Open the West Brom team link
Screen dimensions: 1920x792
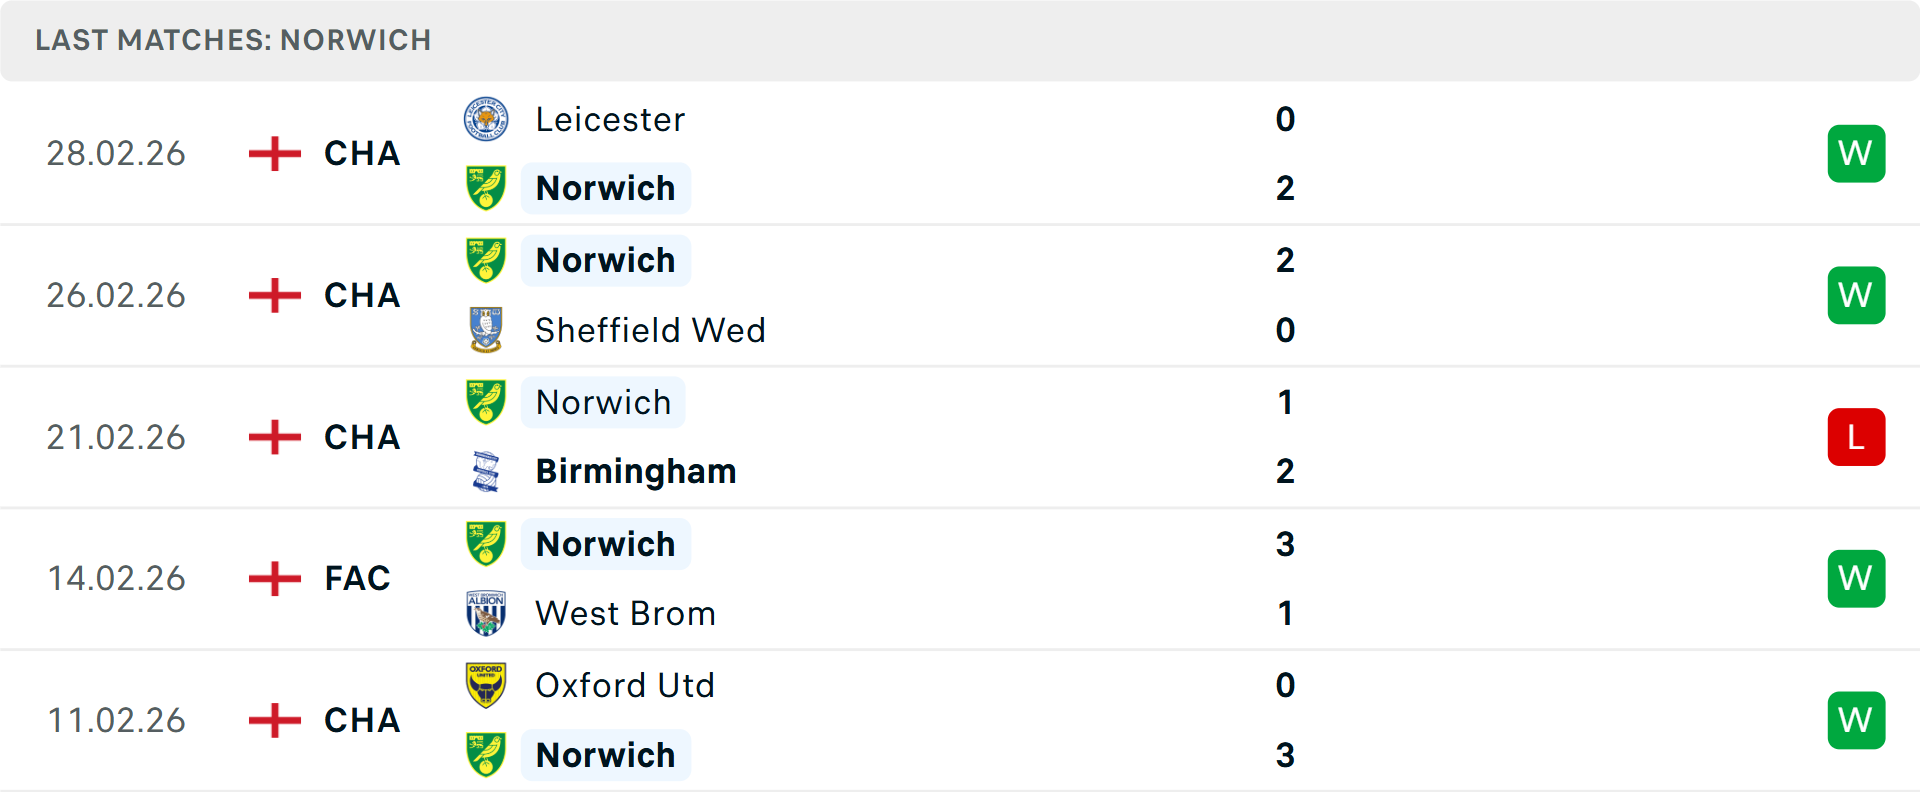pos(625,613)
